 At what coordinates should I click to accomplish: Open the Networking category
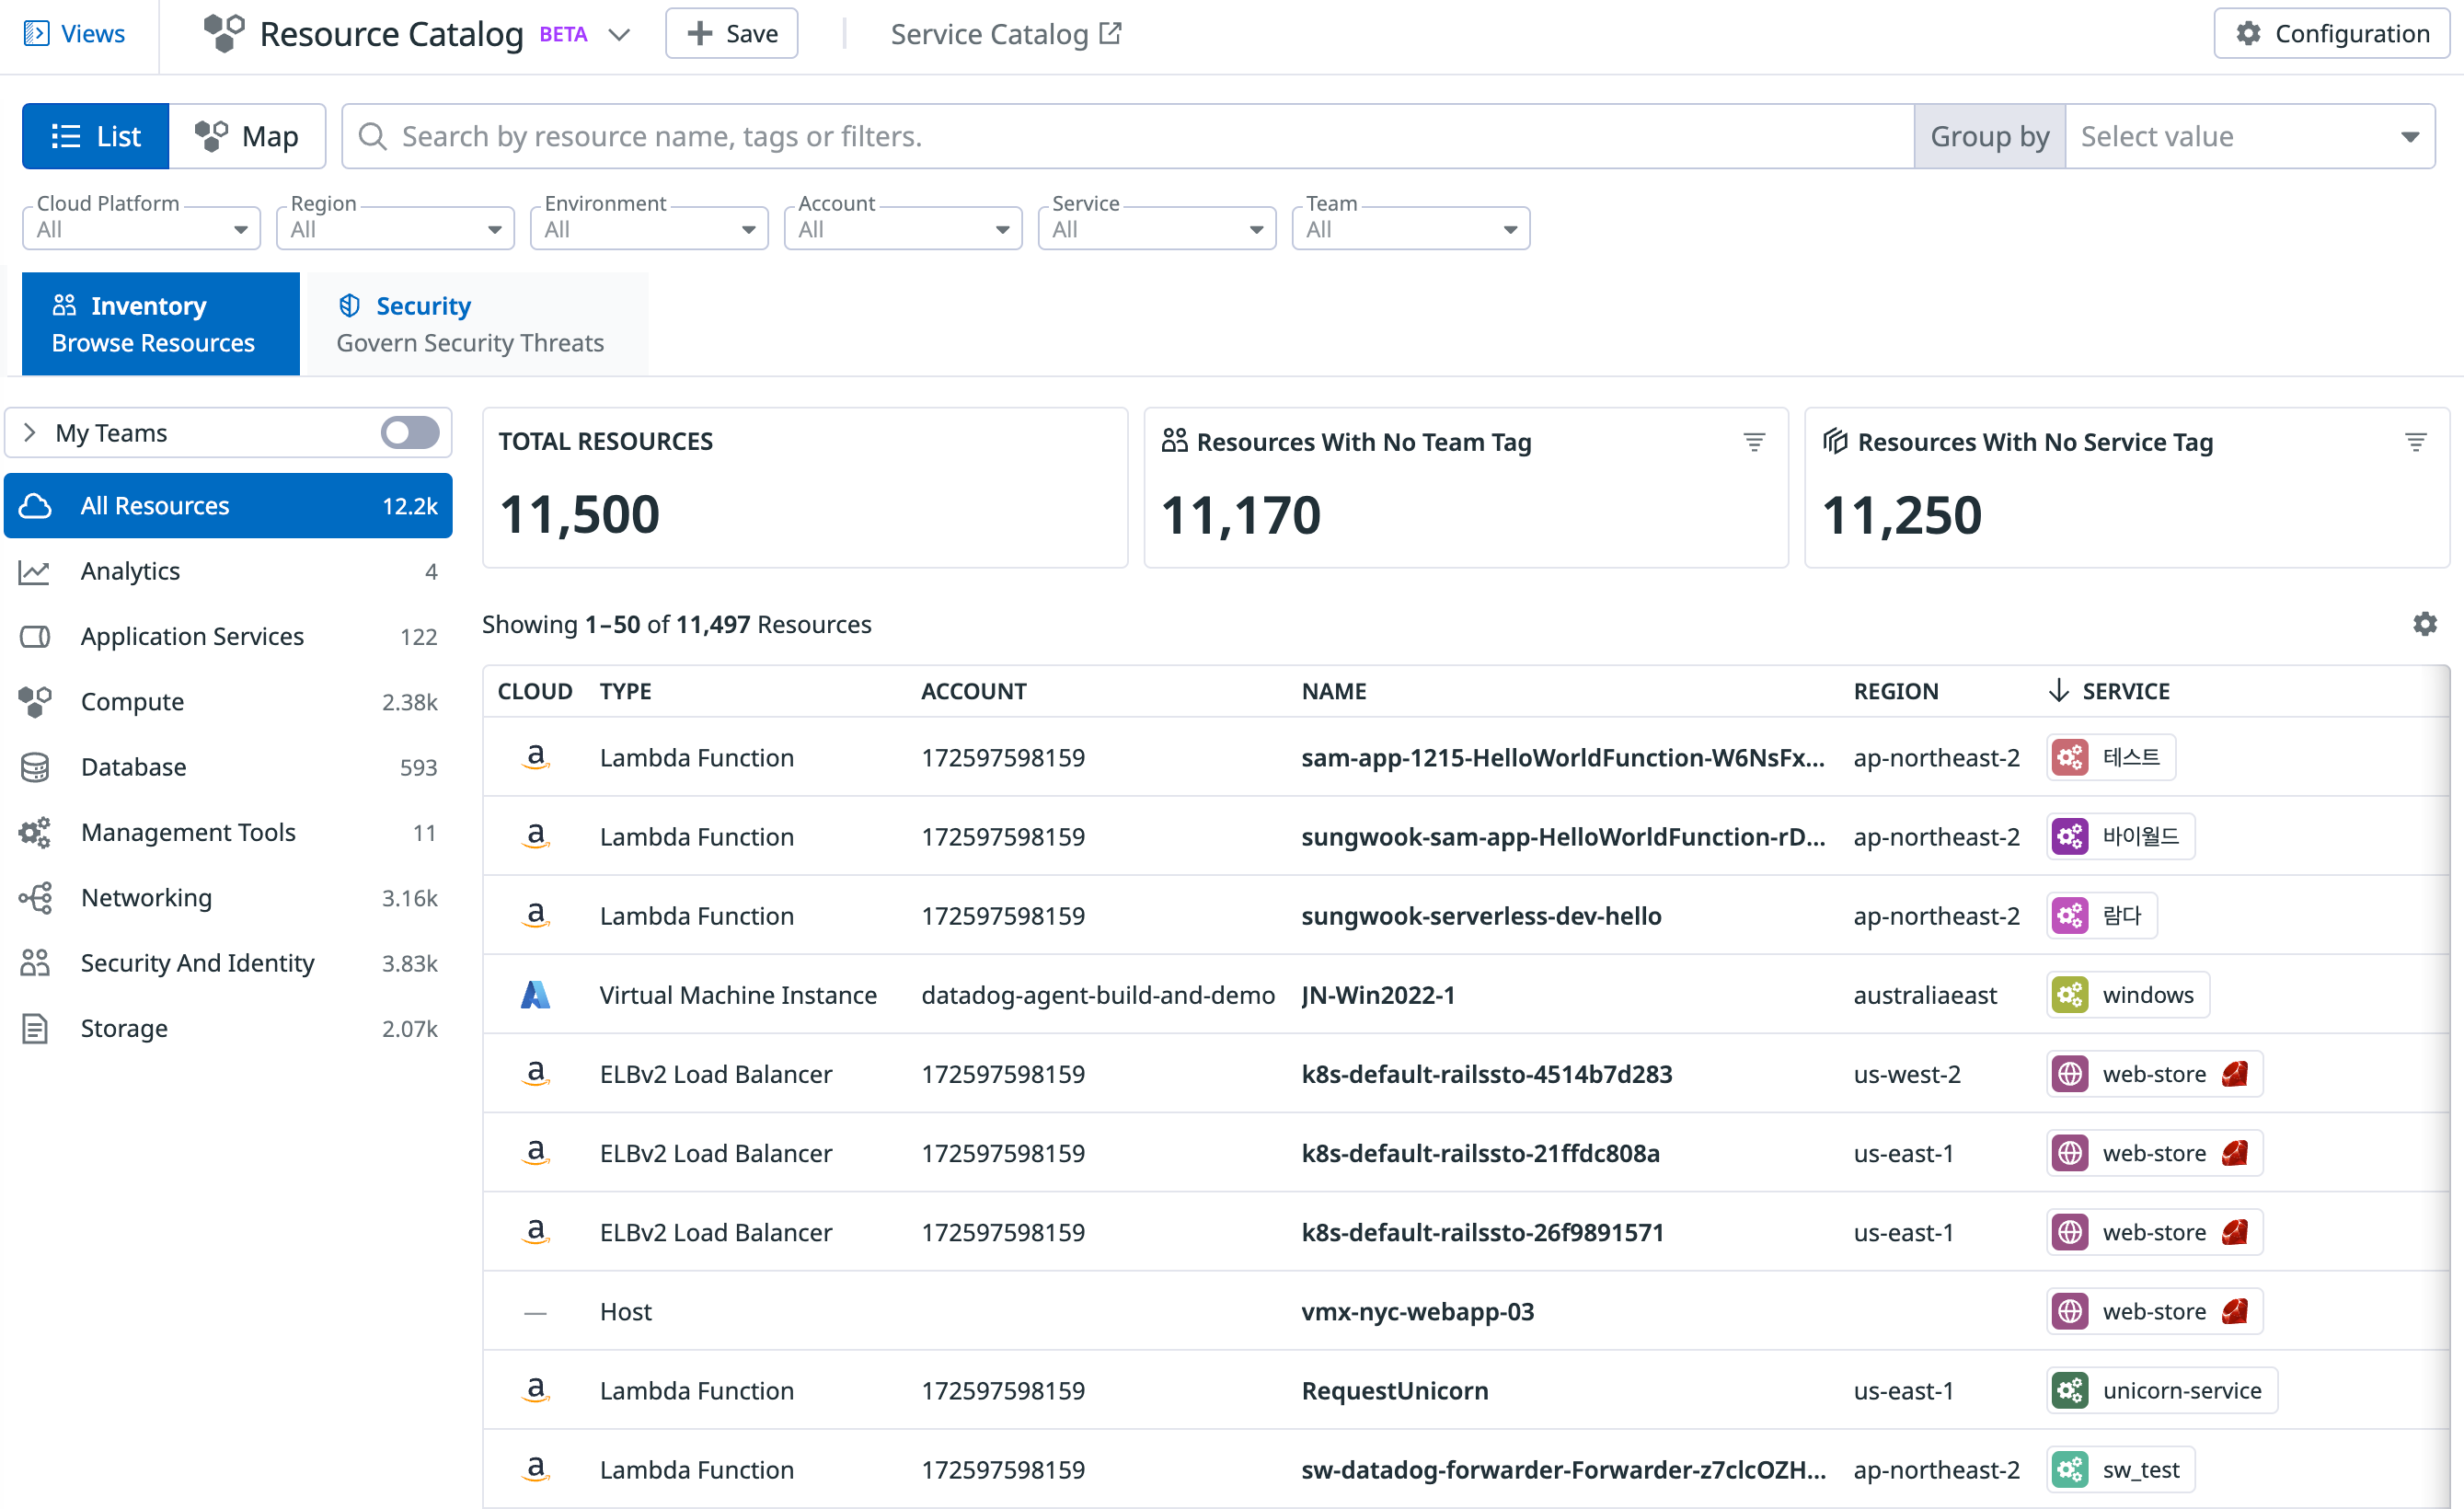(x=146, y=897)
